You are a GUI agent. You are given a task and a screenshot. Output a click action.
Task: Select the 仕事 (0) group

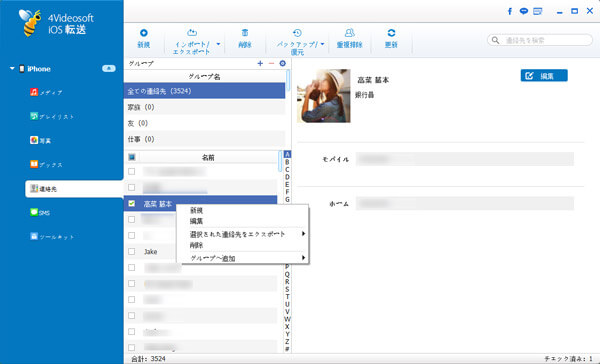coord(204,139)
